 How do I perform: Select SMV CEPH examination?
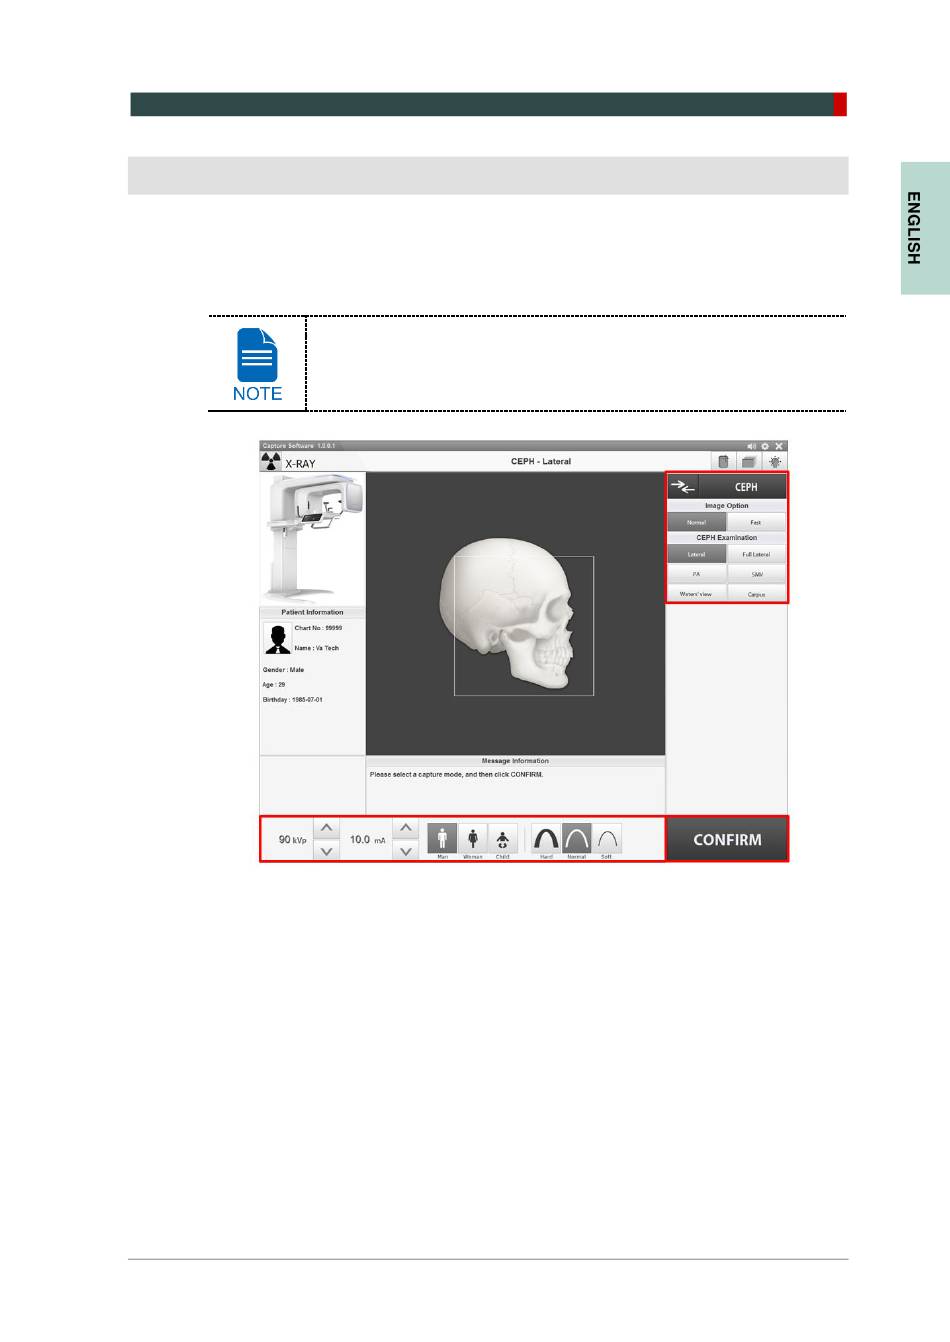point(756,574)
